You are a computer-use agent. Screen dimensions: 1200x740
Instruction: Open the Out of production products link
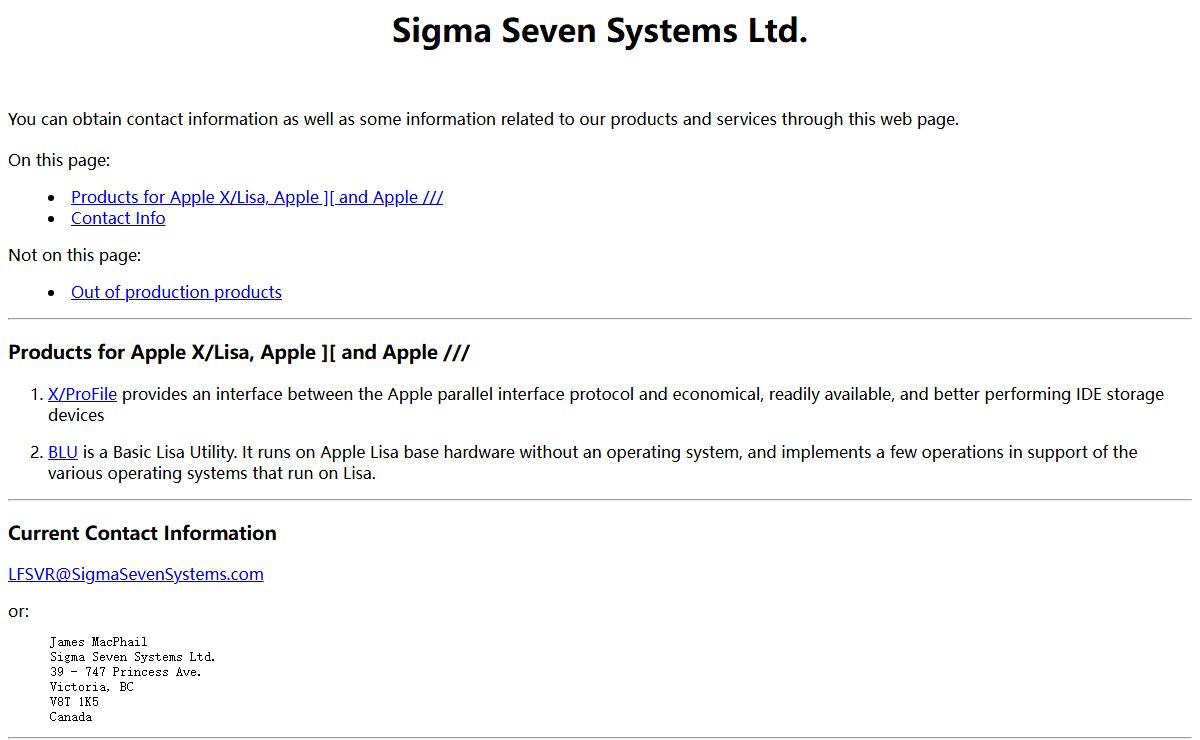[x=176, y=292]
